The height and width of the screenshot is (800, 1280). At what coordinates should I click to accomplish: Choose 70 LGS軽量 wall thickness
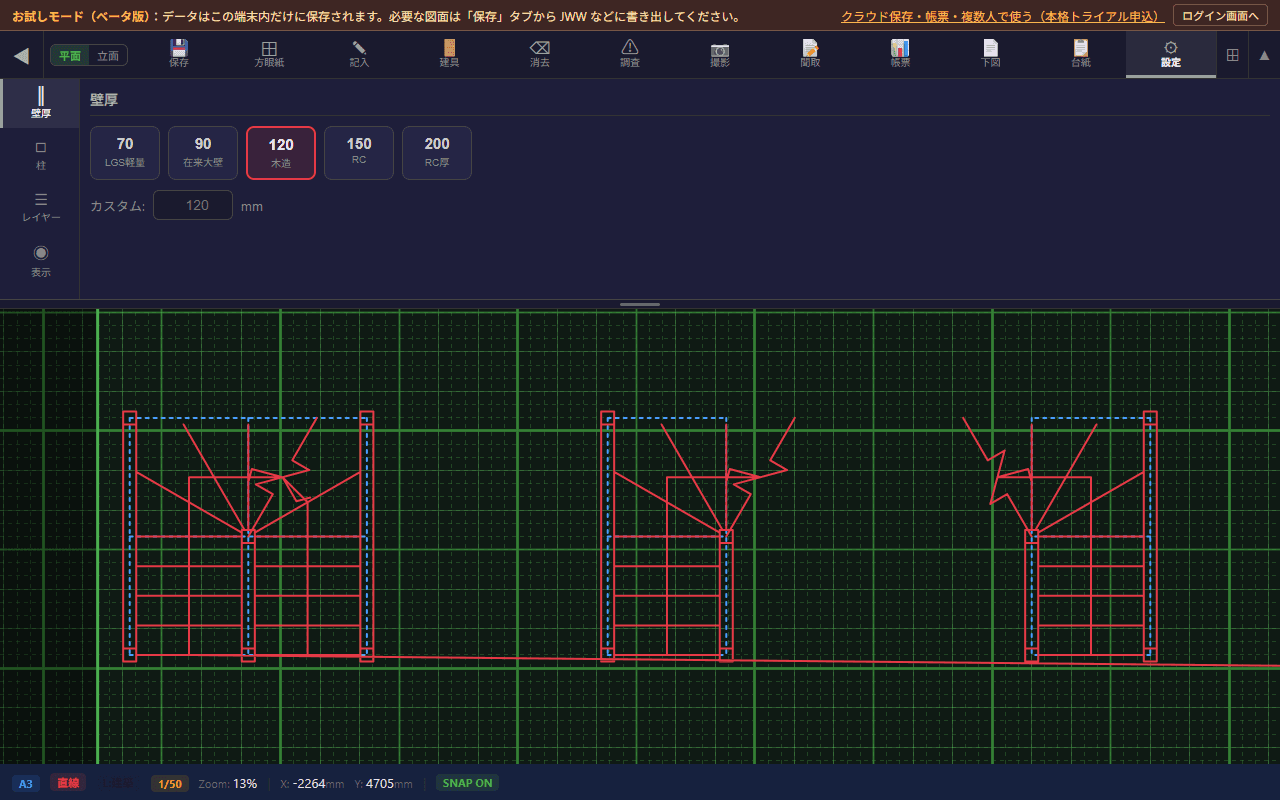click(125, 153)
